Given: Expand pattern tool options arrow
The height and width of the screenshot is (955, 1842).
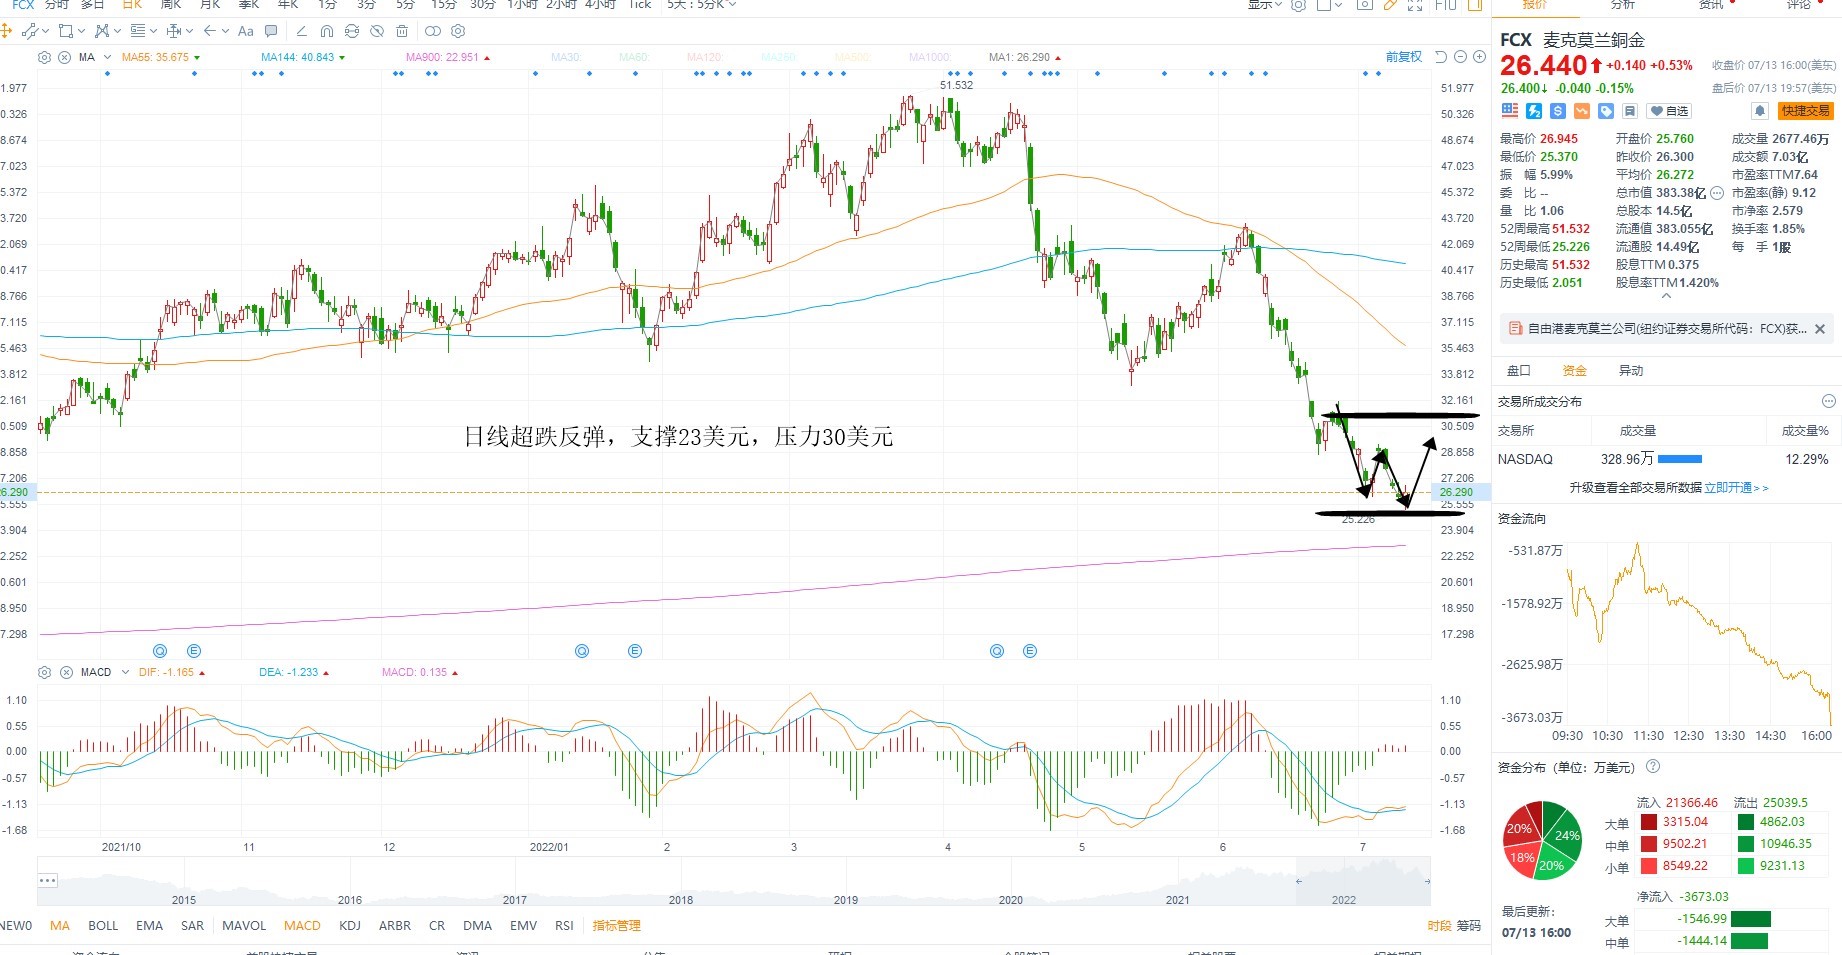Looking at the screenshot, I should (117, 31).
